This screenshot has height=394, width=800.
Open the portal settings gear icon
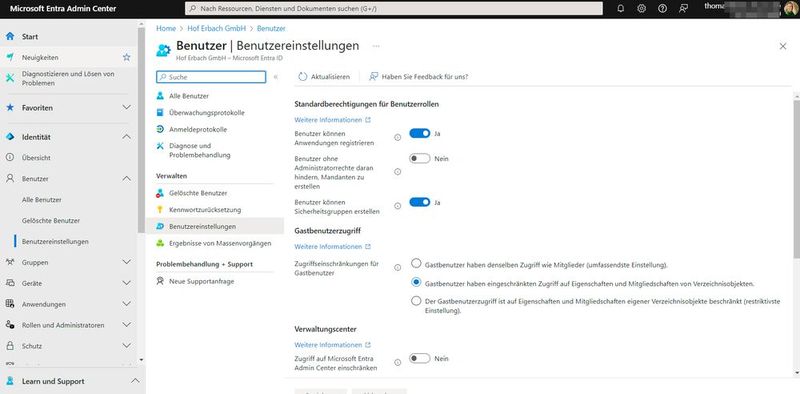pyautogui.click(x=641, y=9)
